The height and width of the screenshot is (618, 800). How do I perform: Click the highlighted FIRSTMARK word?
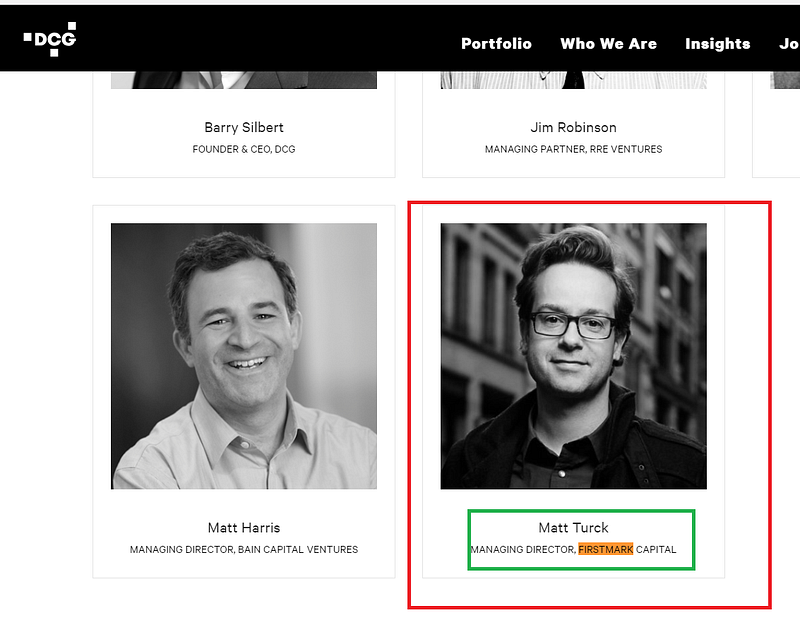click(x=605, y=550)
